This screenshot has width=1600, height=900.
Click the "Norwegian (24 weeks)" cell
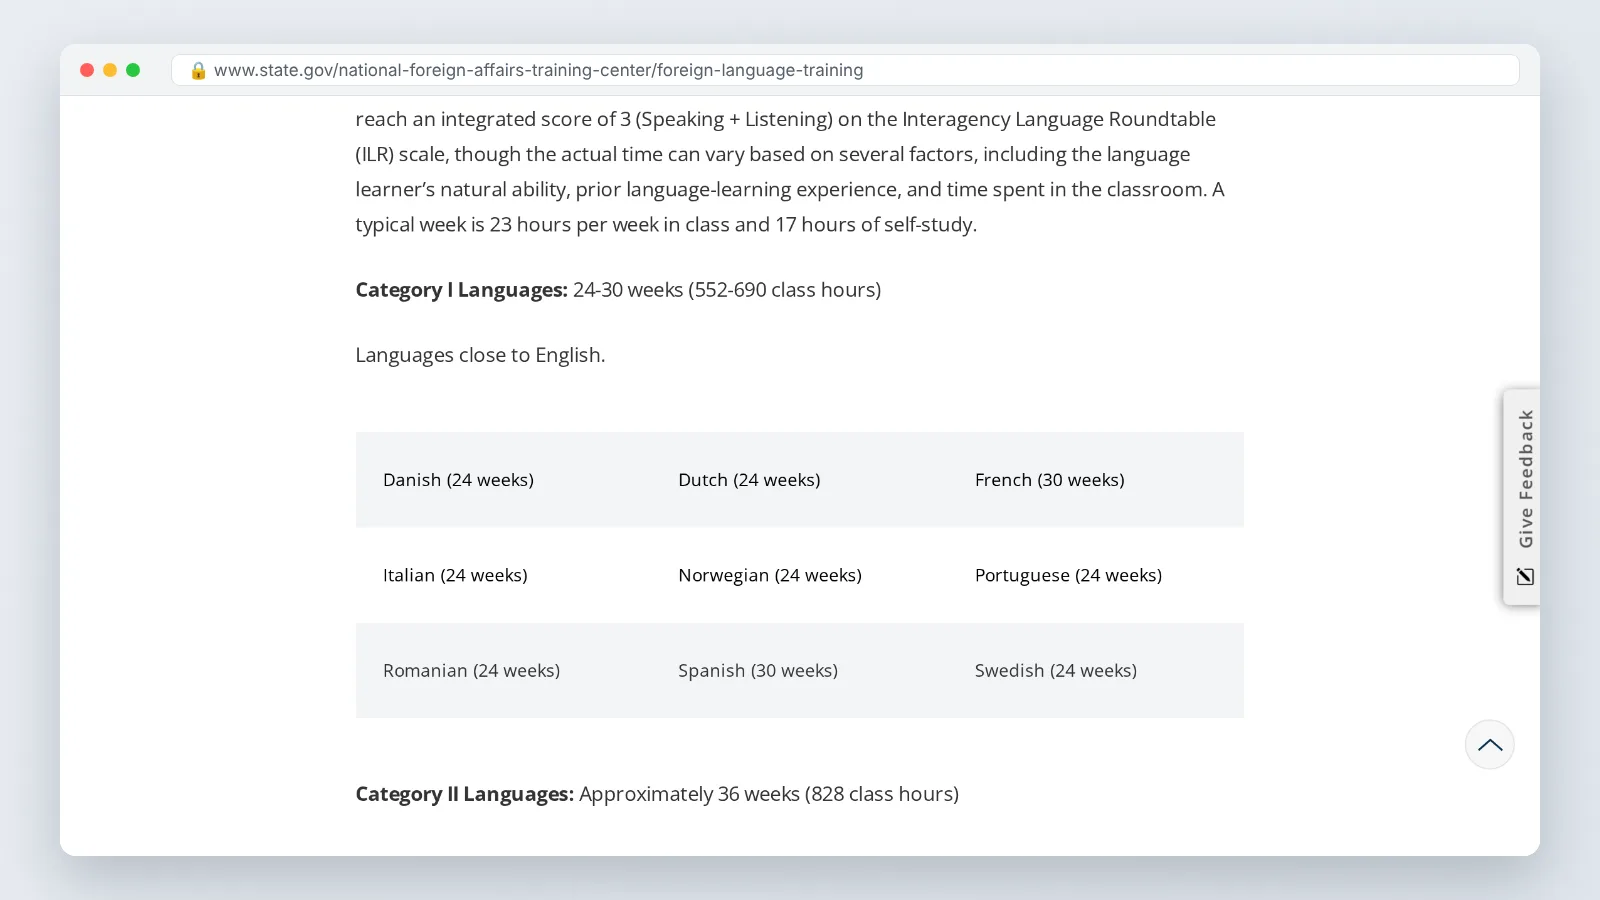click(799, 575)
